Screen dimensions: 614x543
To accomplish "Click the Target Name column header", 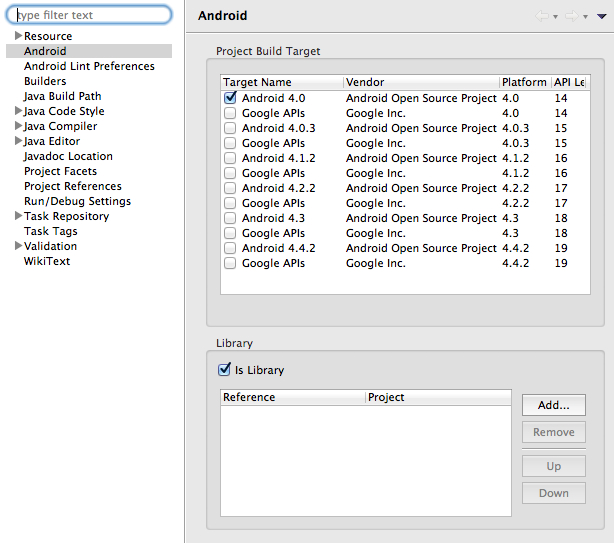I will [282, 82].
